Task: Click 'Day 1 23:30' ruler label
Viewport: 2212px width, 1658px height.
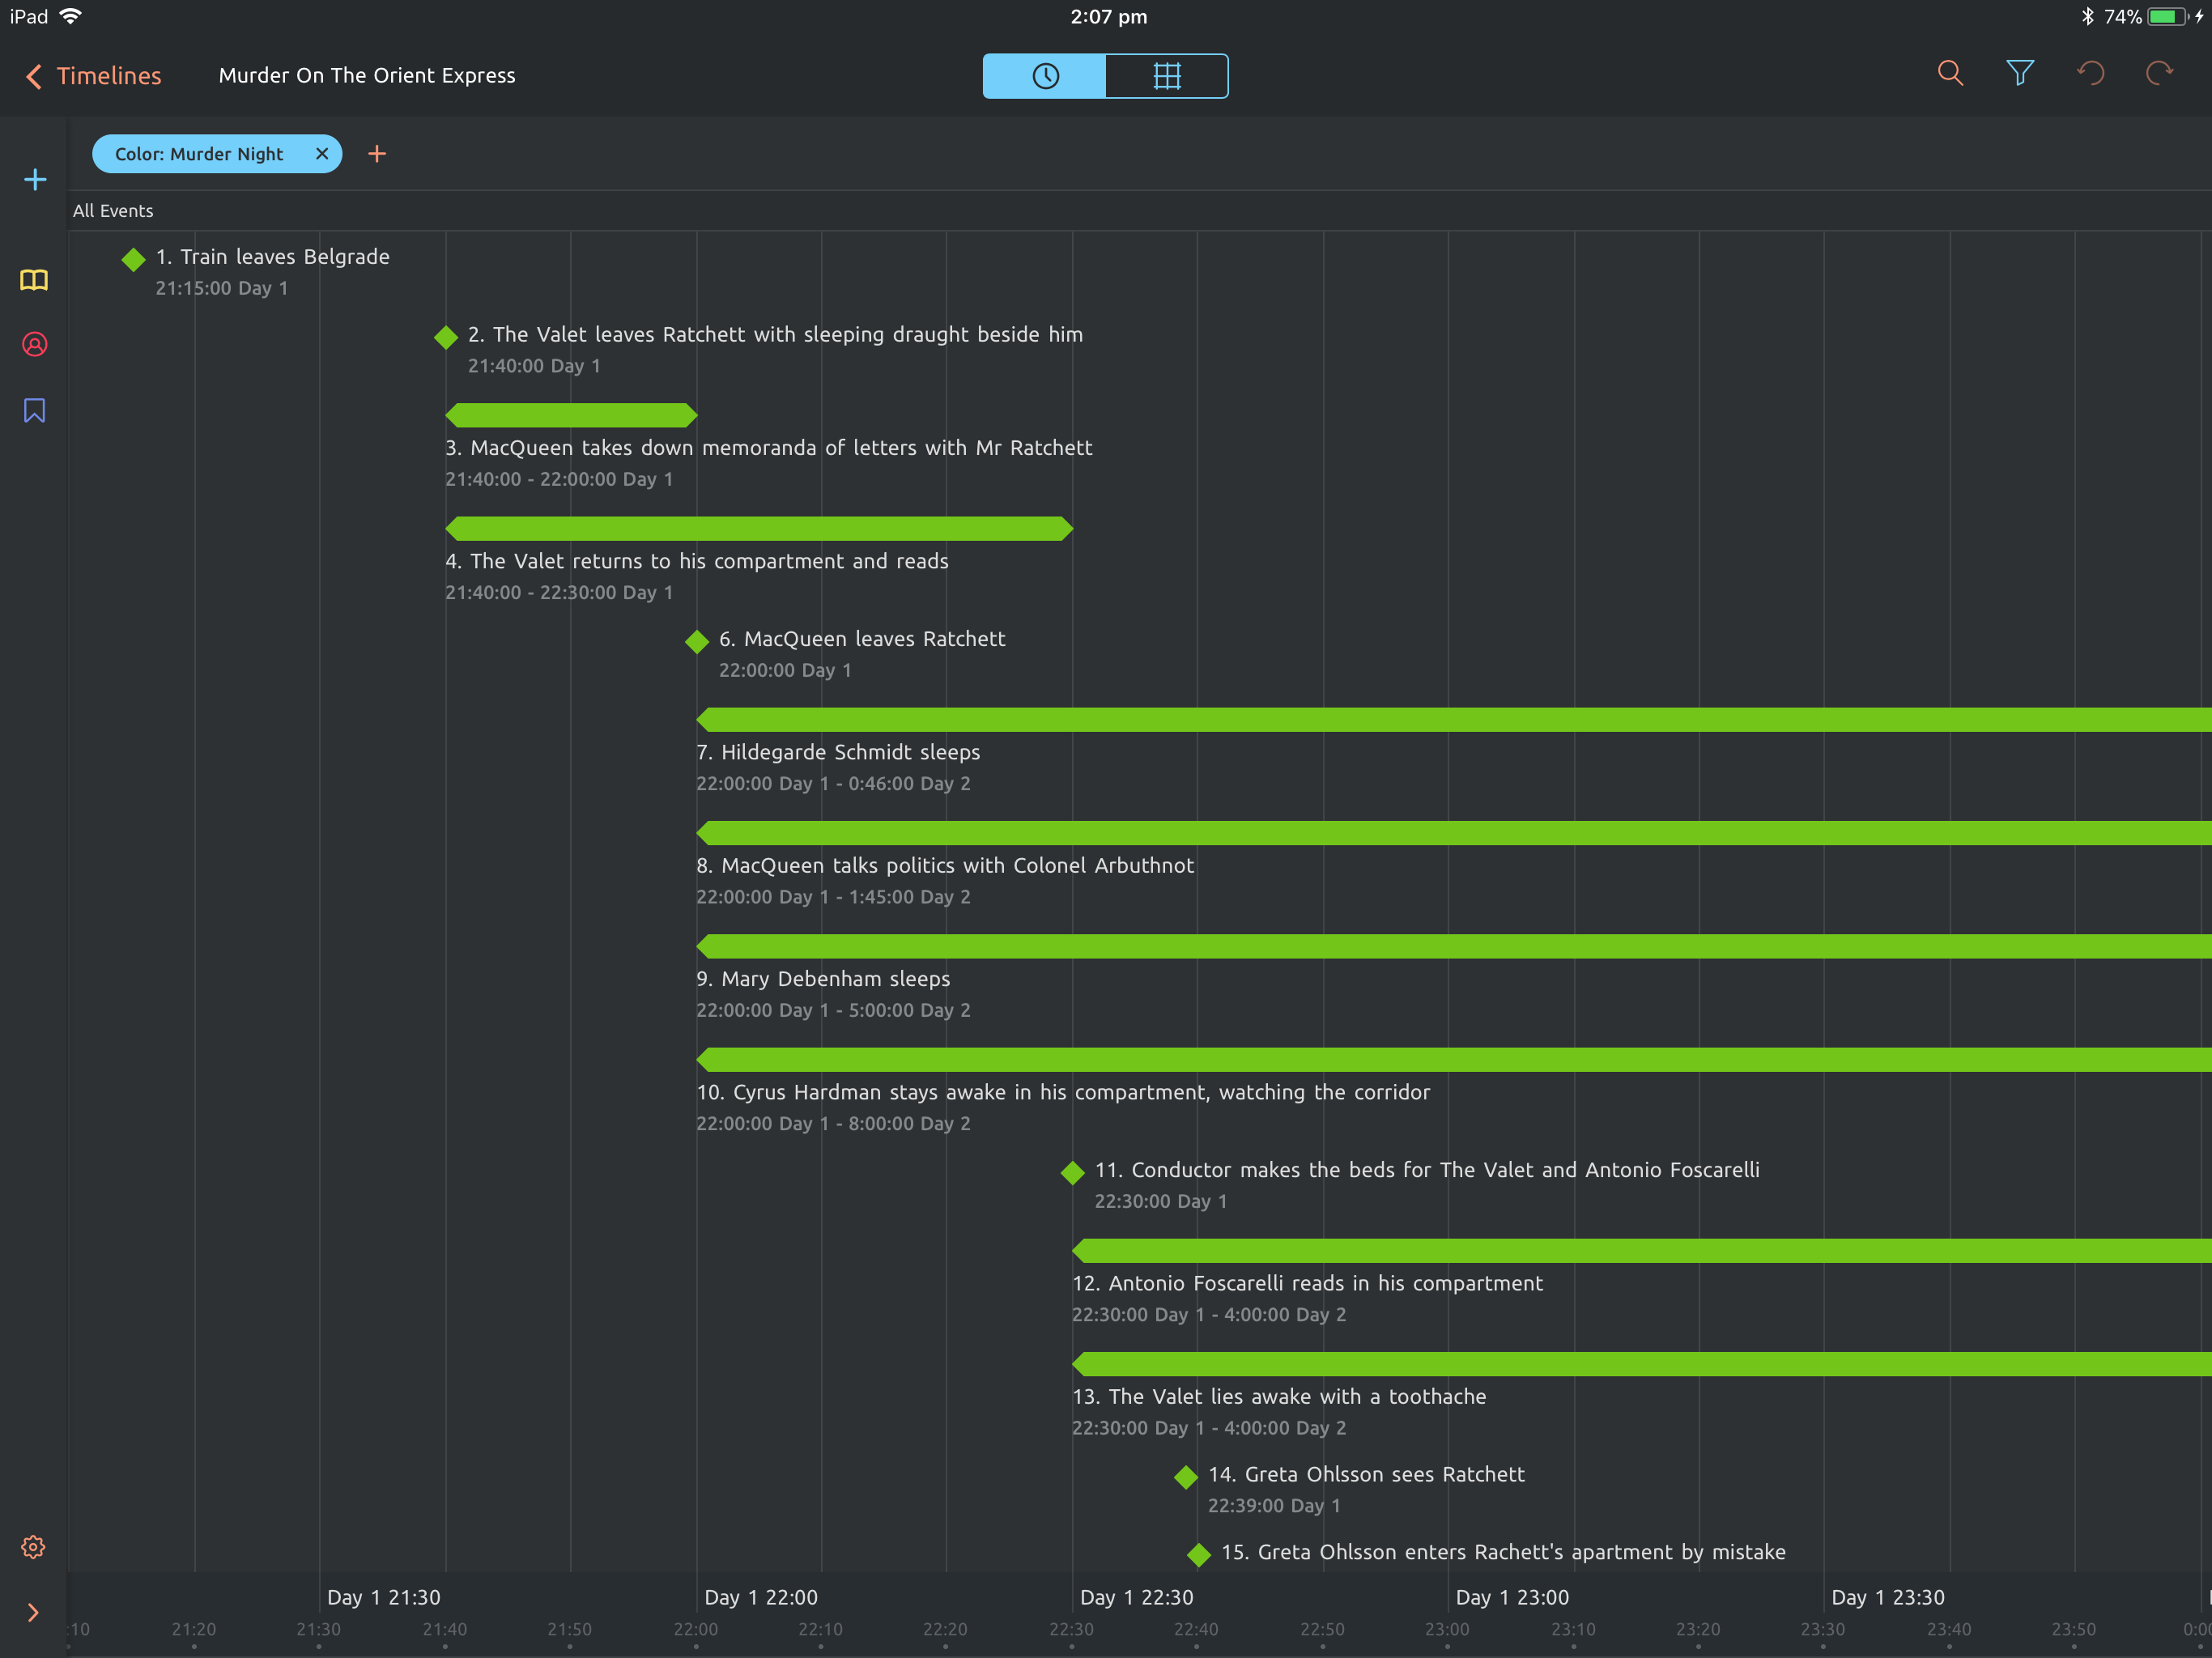Action: pyautogui.click(x=1888, y=1597)
